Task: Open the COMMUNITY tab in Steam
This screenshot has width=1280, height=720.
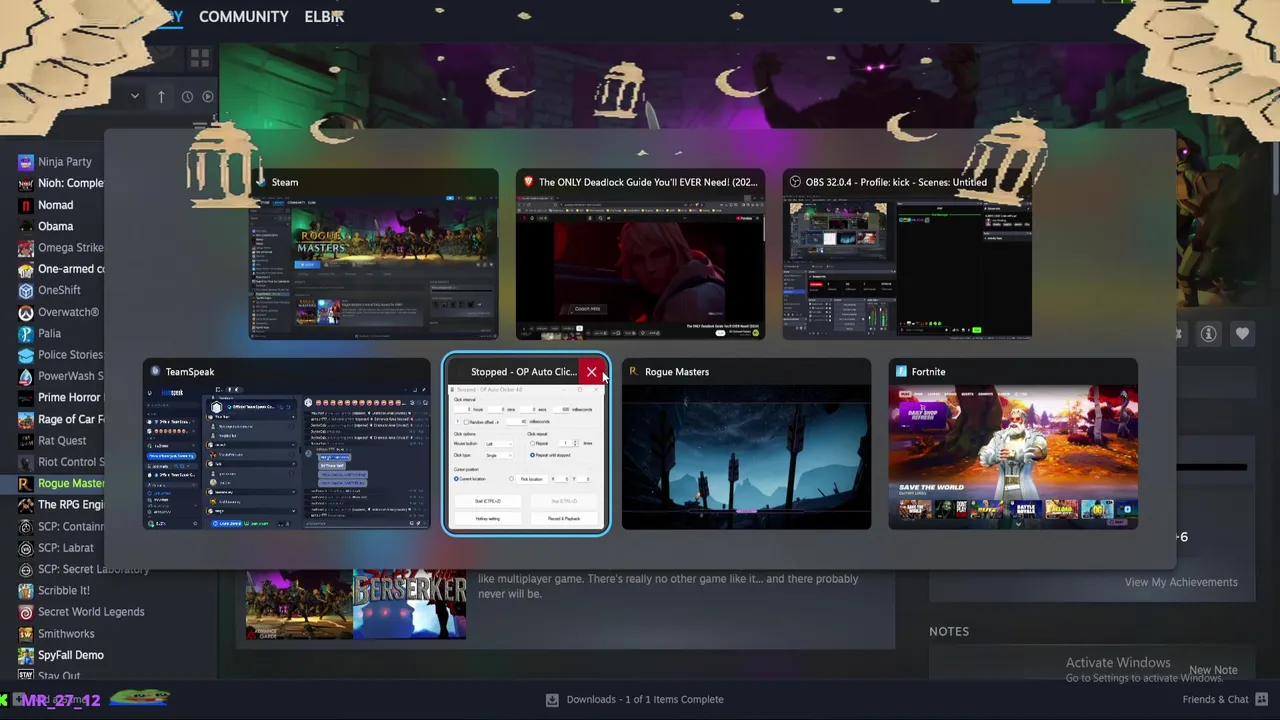Action: point(243,16)
